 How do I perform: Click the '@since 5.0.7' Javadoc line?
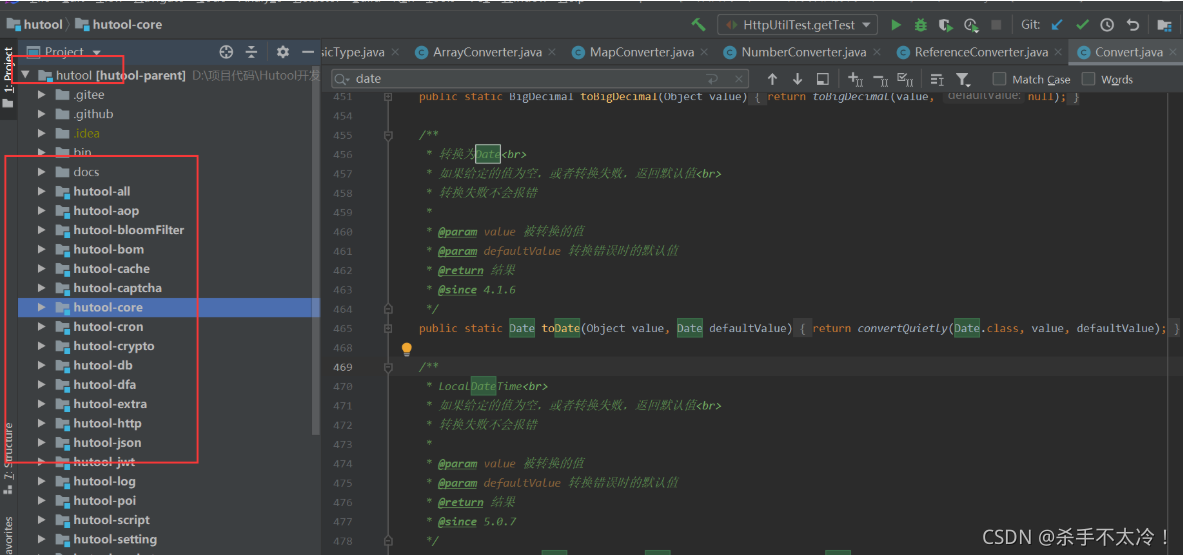(477, 521)
